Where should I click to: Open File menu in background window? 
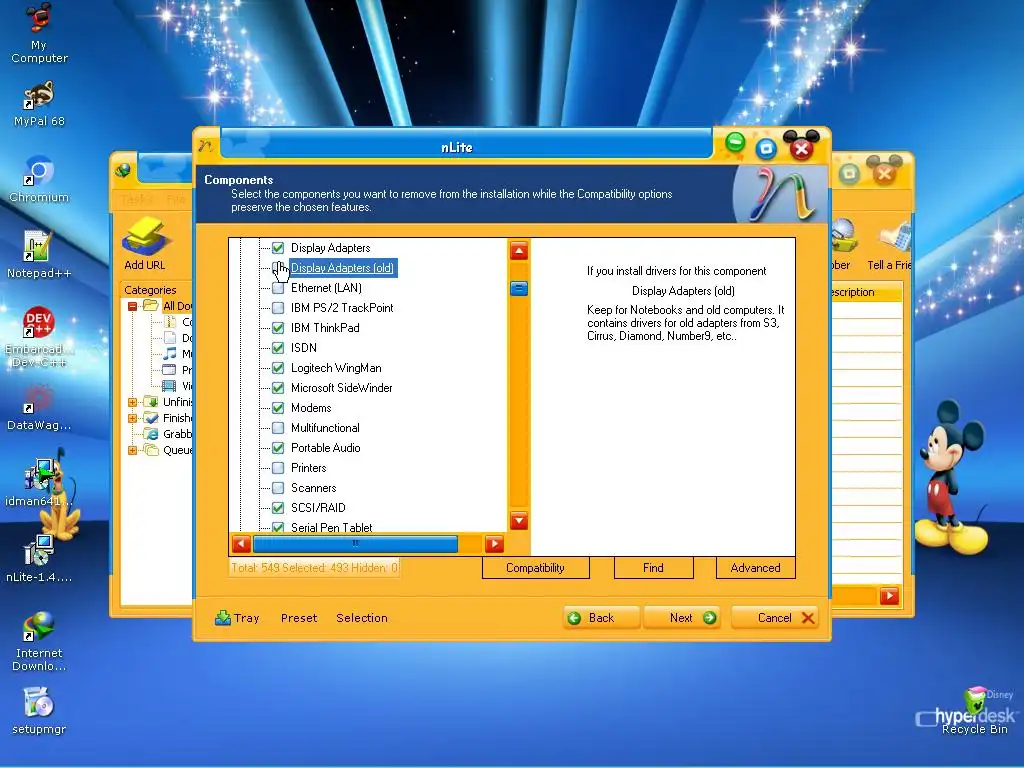[x=176, y=199]
